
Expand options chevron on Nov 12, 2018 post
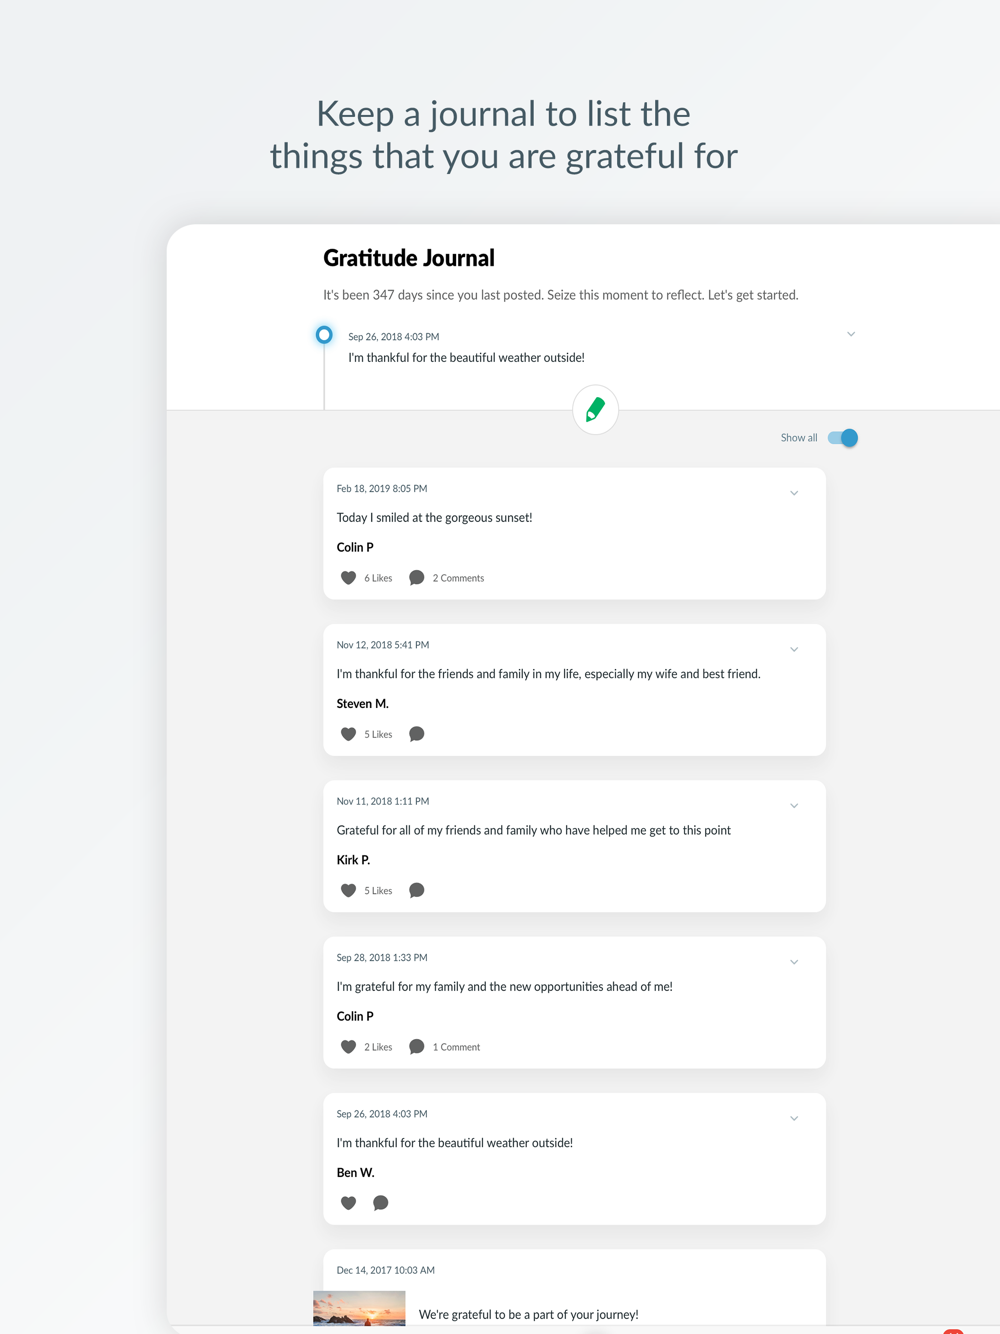[794, 649]
